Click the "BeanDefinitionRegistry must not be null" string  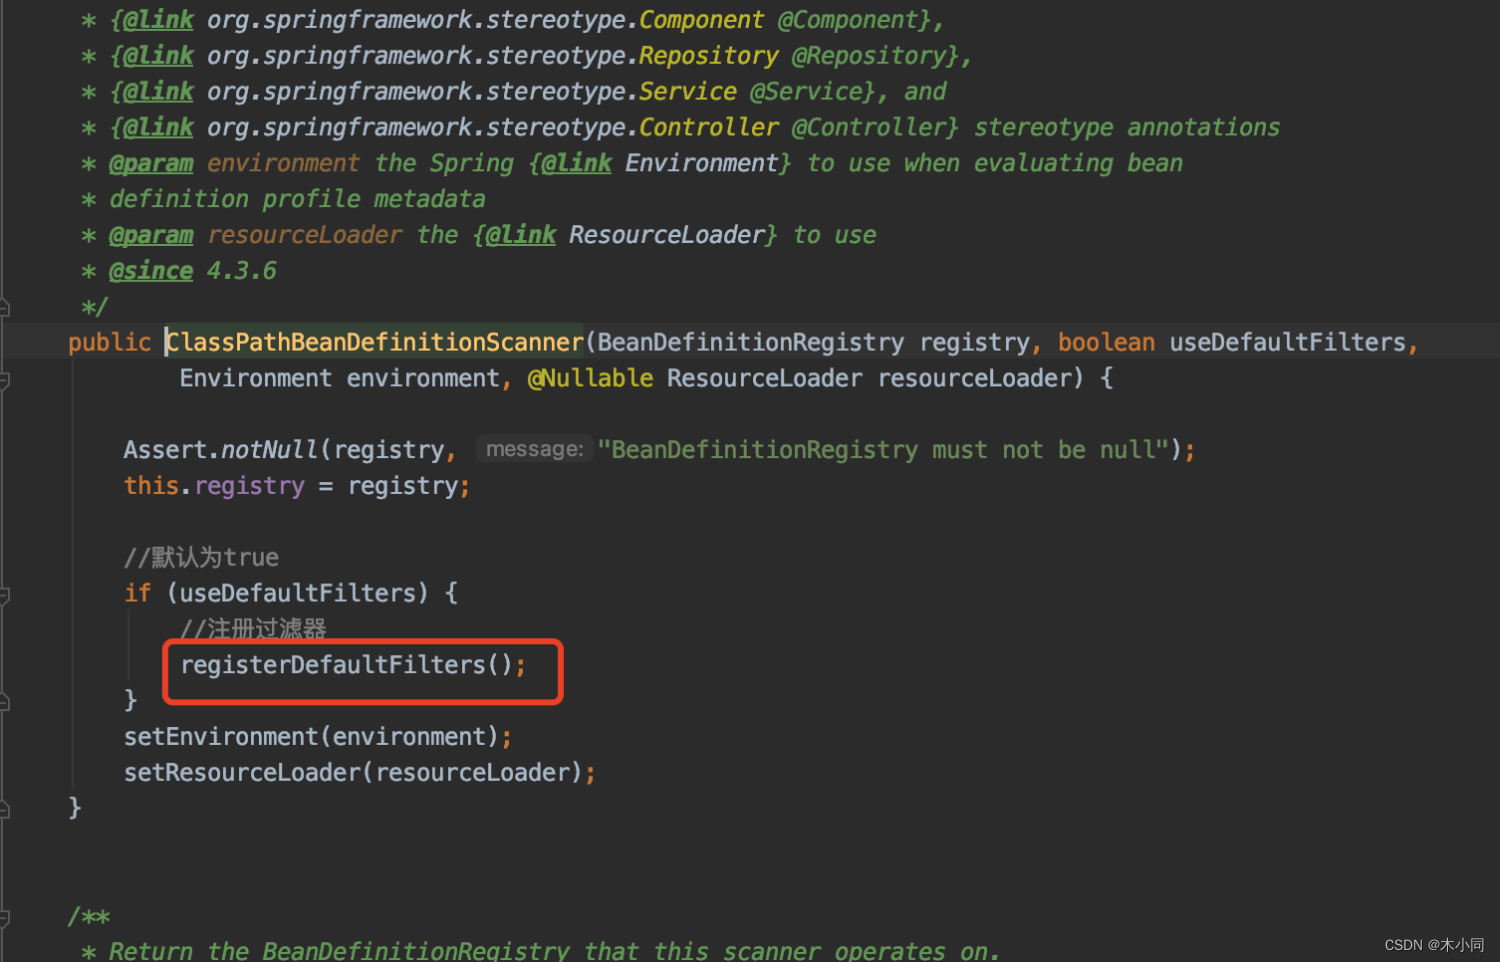tap(884, 450)
